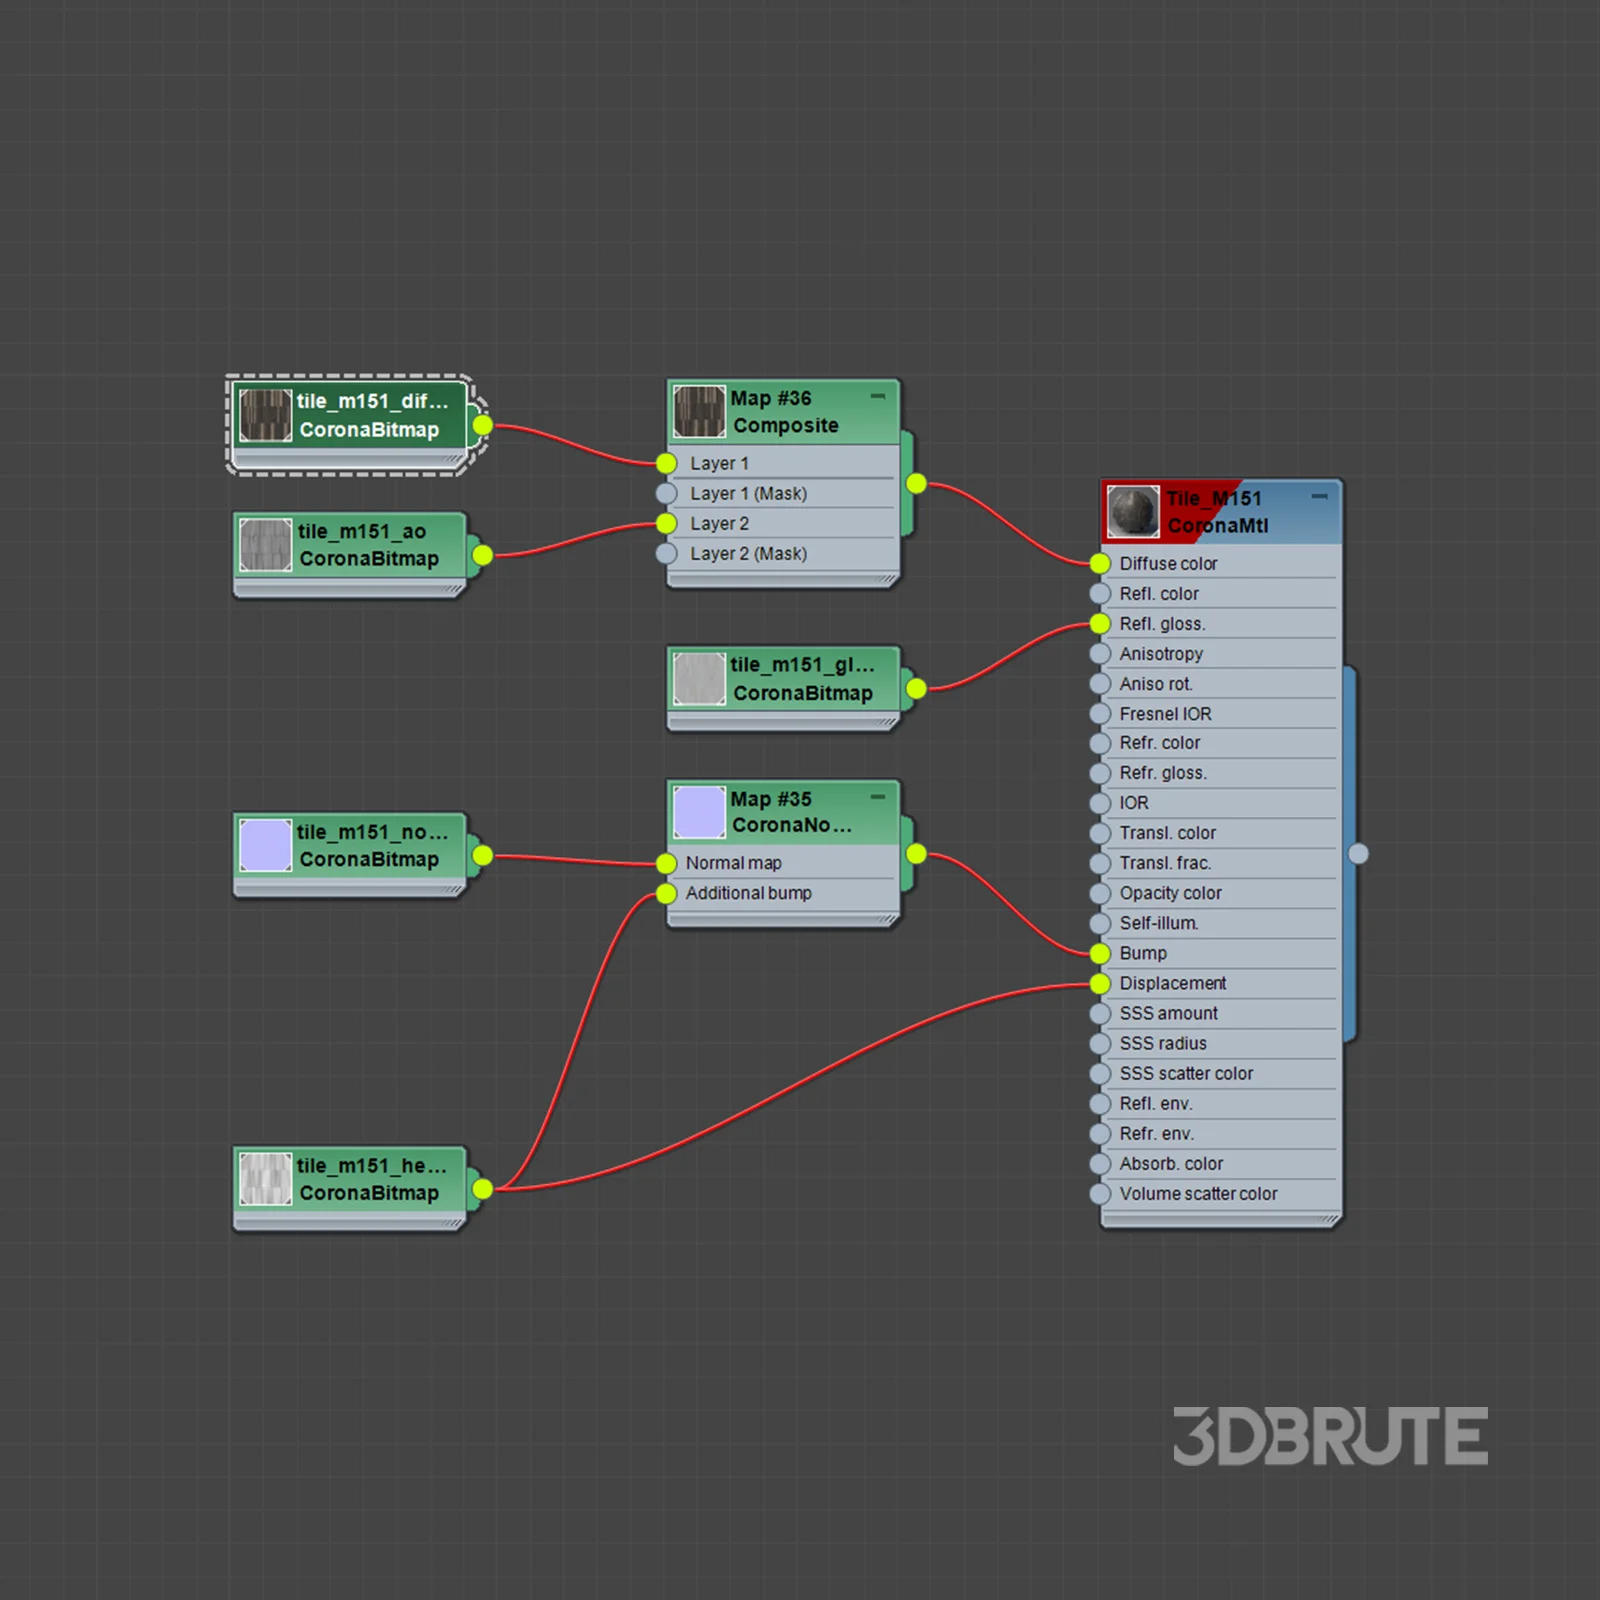The height and width of the screenshot is (1600, 1600).
Task: Click the Opacity color input socket
Action: click(1100, 894)
